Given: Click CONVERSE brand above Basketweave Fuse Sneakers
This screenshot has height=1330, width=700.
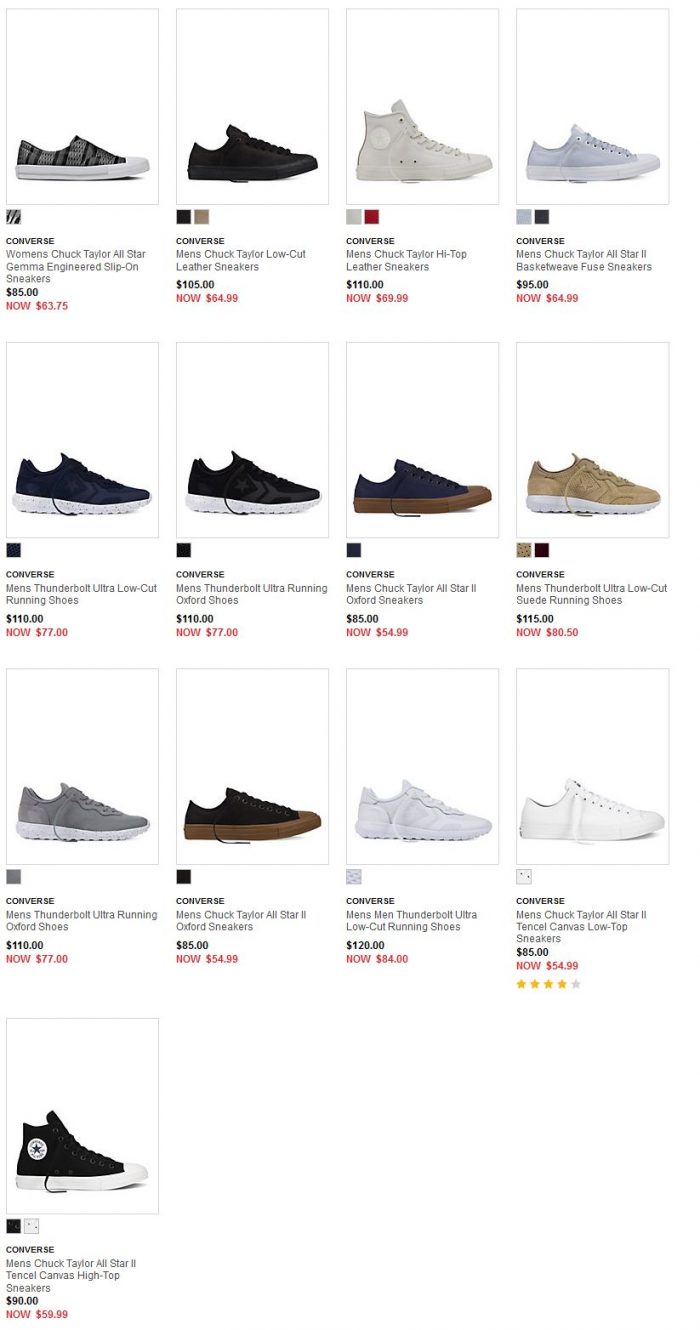Looking at the screenshot, I should tap(540, 241).
